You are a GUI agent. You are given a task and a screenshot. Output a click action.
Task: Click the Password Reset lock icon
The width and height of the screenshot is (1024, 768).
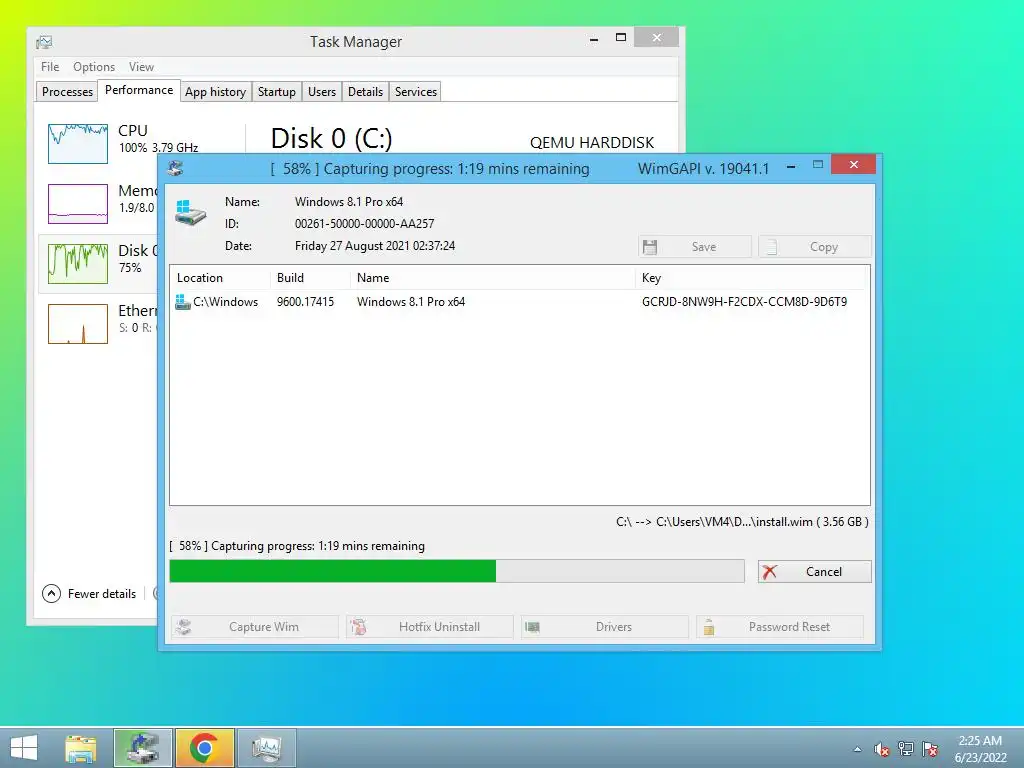pos(709,627)
